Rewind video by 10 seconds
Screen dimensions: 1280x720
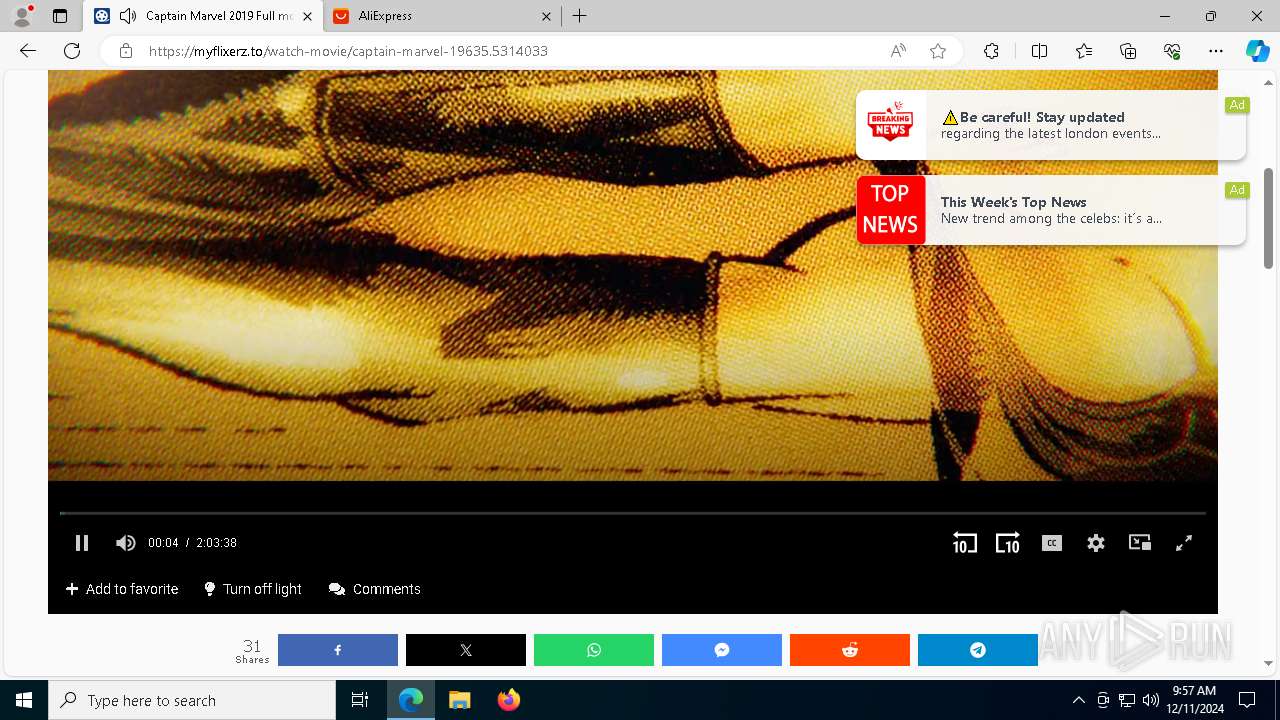coord(964,542)
